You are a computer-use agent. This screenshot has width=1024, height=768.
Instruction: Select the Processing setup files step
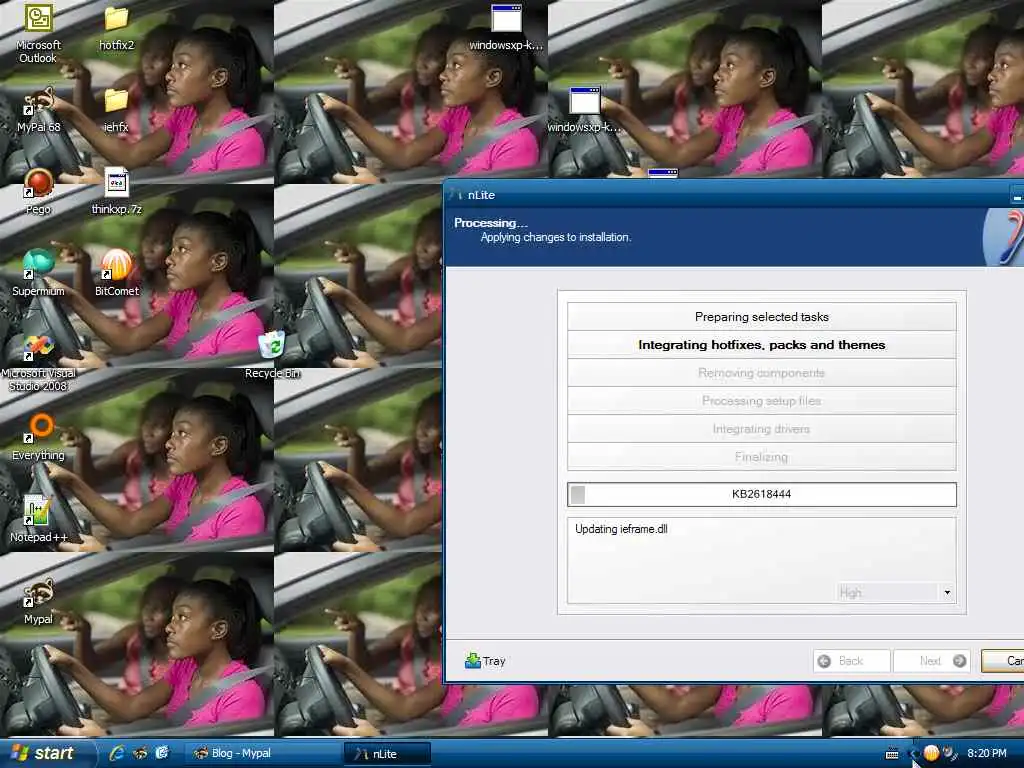(761, 401)
